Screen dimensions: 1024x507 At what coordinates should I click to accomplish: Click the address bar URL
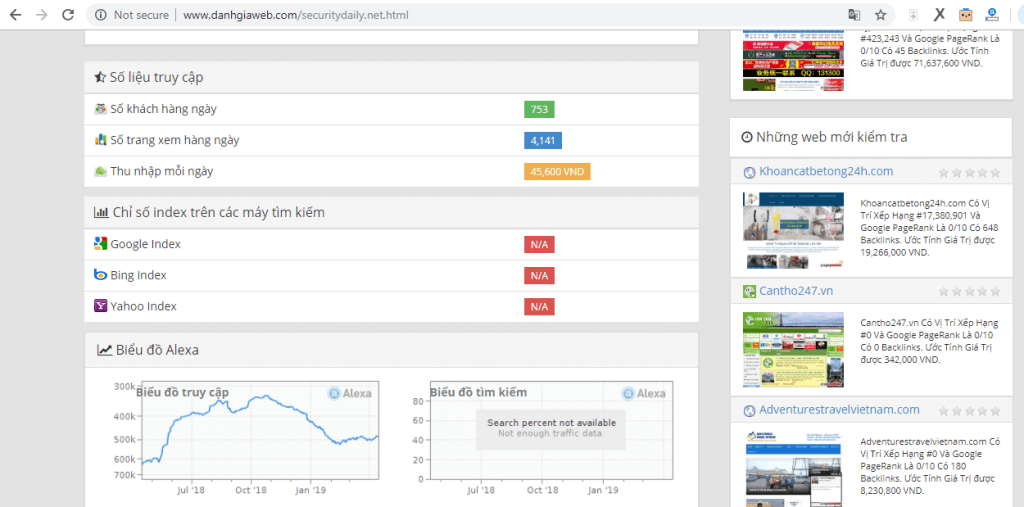296,14
